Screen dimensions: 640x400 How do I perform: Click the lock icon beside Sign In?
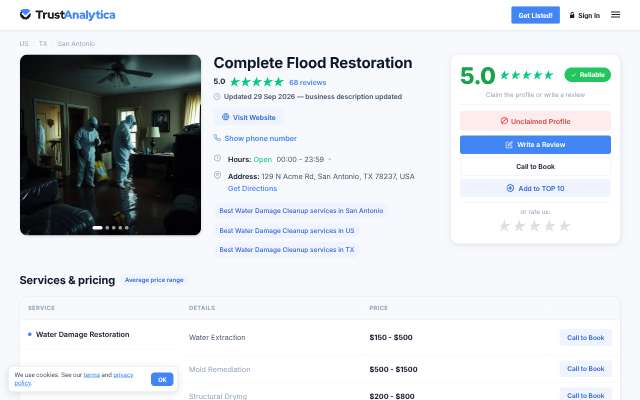(x=572, y=15)
